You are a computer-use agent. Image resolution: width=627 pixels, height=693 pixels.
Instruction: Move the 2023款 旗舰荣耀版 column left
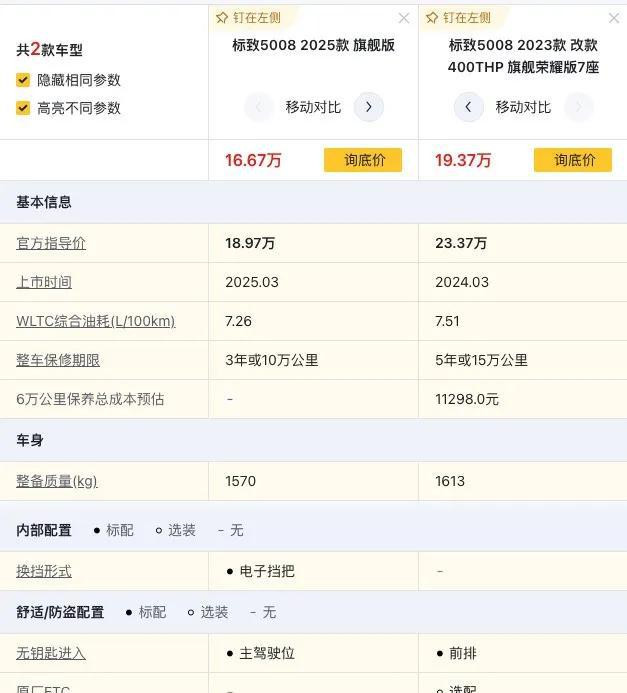pos(468,107)
